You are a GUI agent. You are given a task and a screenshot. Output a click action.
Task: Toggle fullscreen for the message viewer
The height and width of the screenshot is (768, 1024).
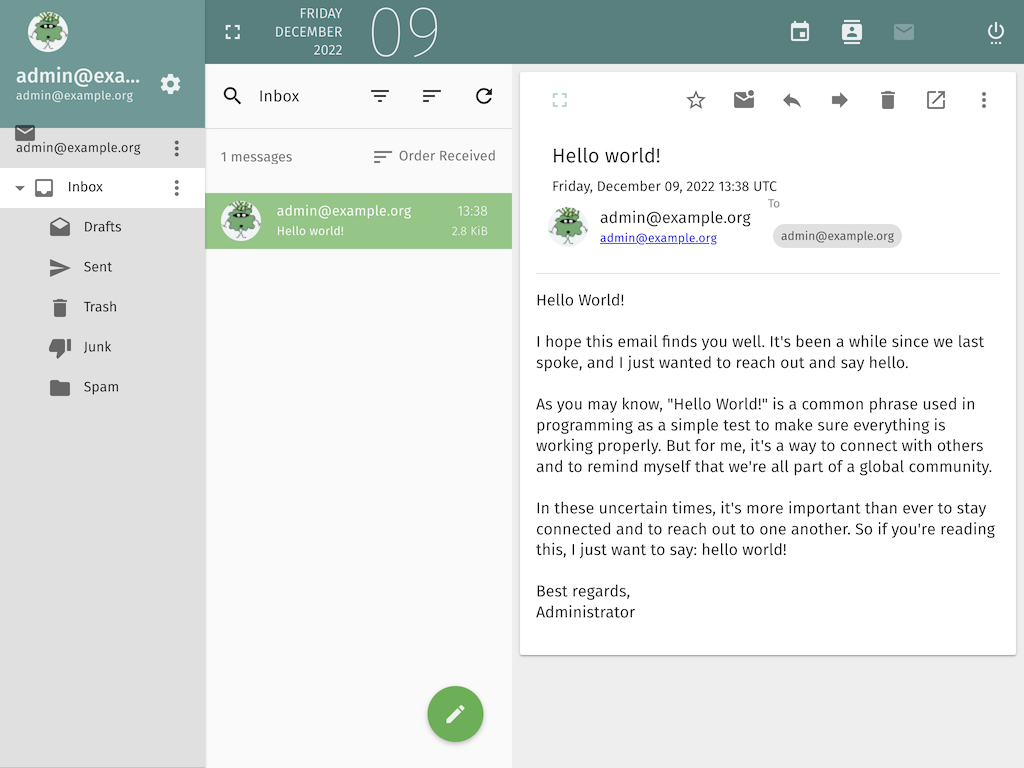560,100
